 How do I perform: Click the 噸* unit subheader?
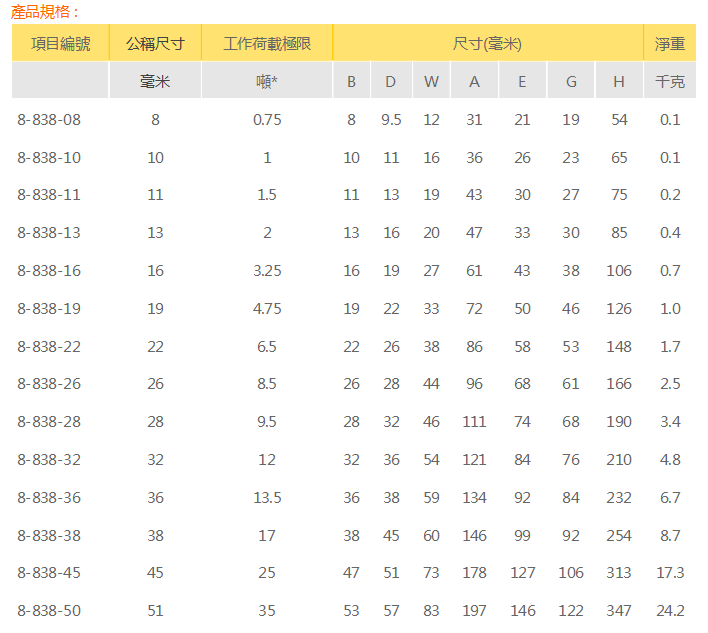coord(267,82)
